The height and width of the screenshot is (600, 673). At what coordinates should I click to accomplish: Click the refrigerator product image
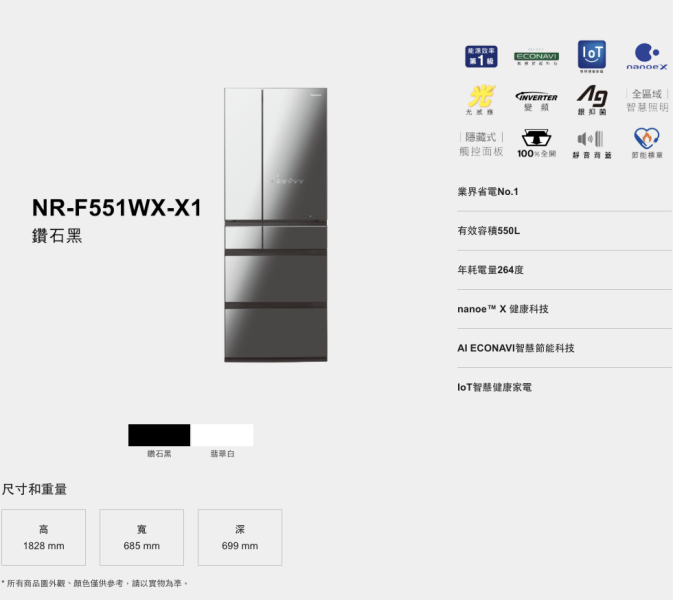(276, 225)
